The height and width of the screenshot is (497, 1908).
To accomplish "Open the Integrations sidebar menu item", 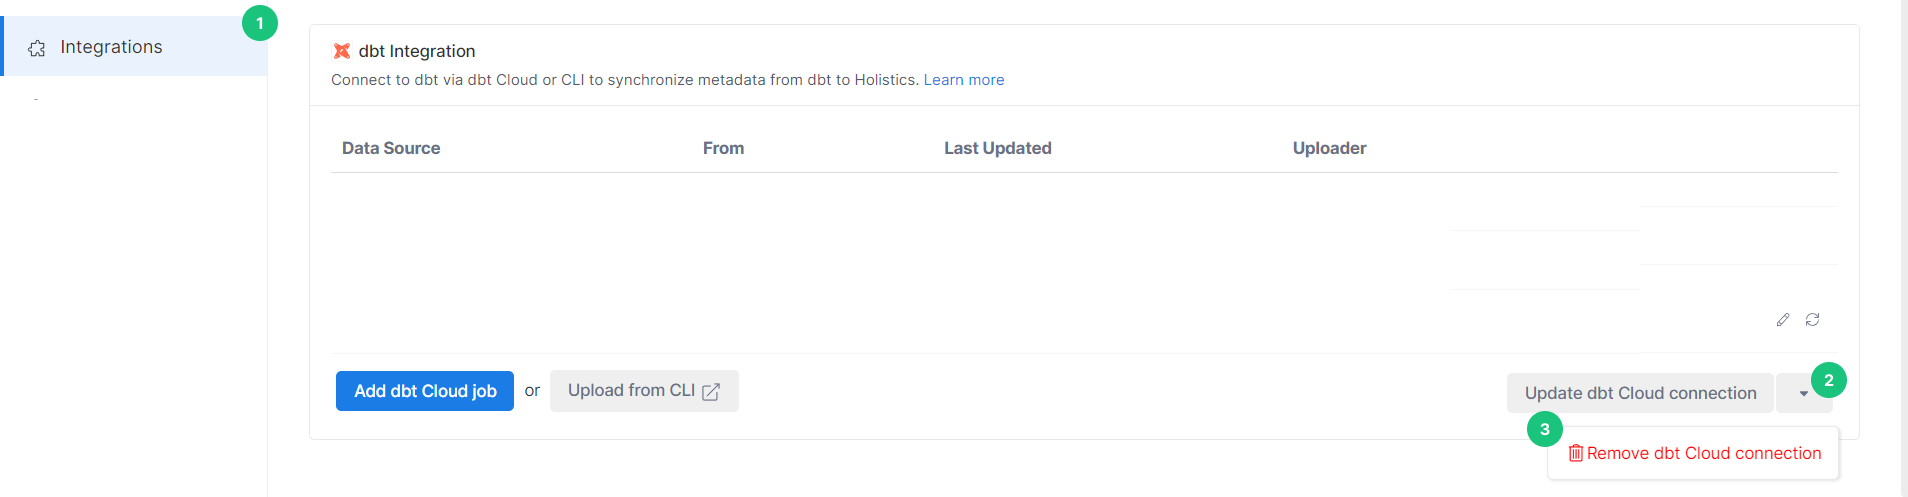I will pos(135,47).
